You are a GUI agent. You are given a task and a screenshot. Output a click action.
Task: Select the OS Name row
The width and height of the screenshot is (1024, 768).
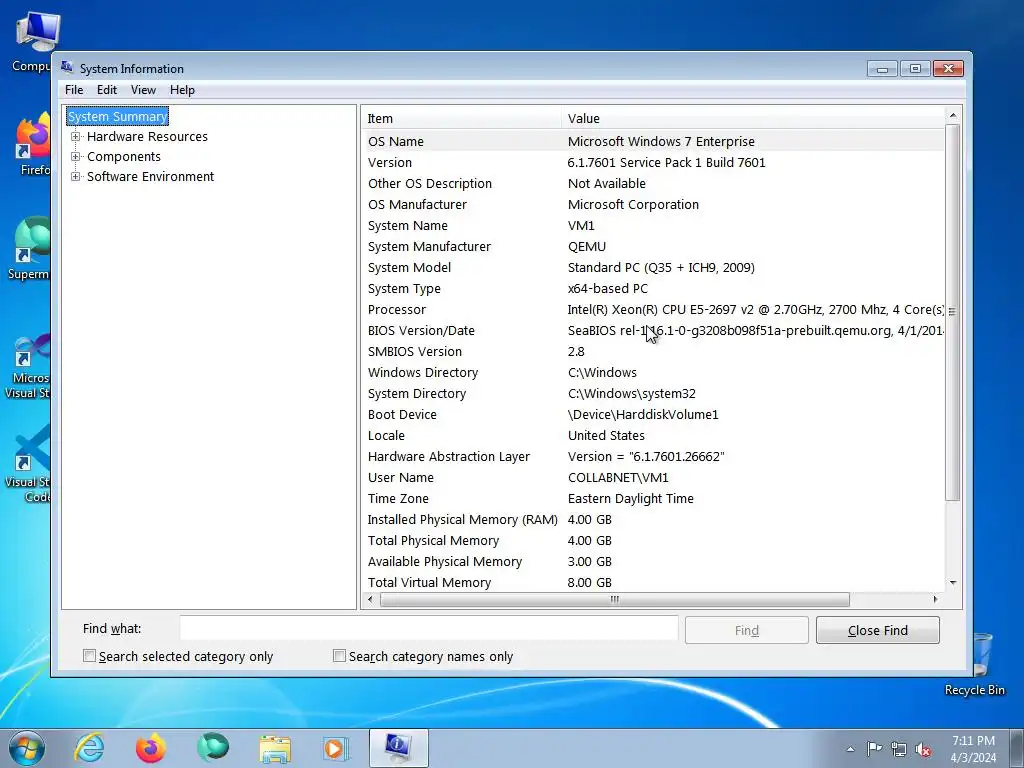pyautogui.click(x=653, y=141)
